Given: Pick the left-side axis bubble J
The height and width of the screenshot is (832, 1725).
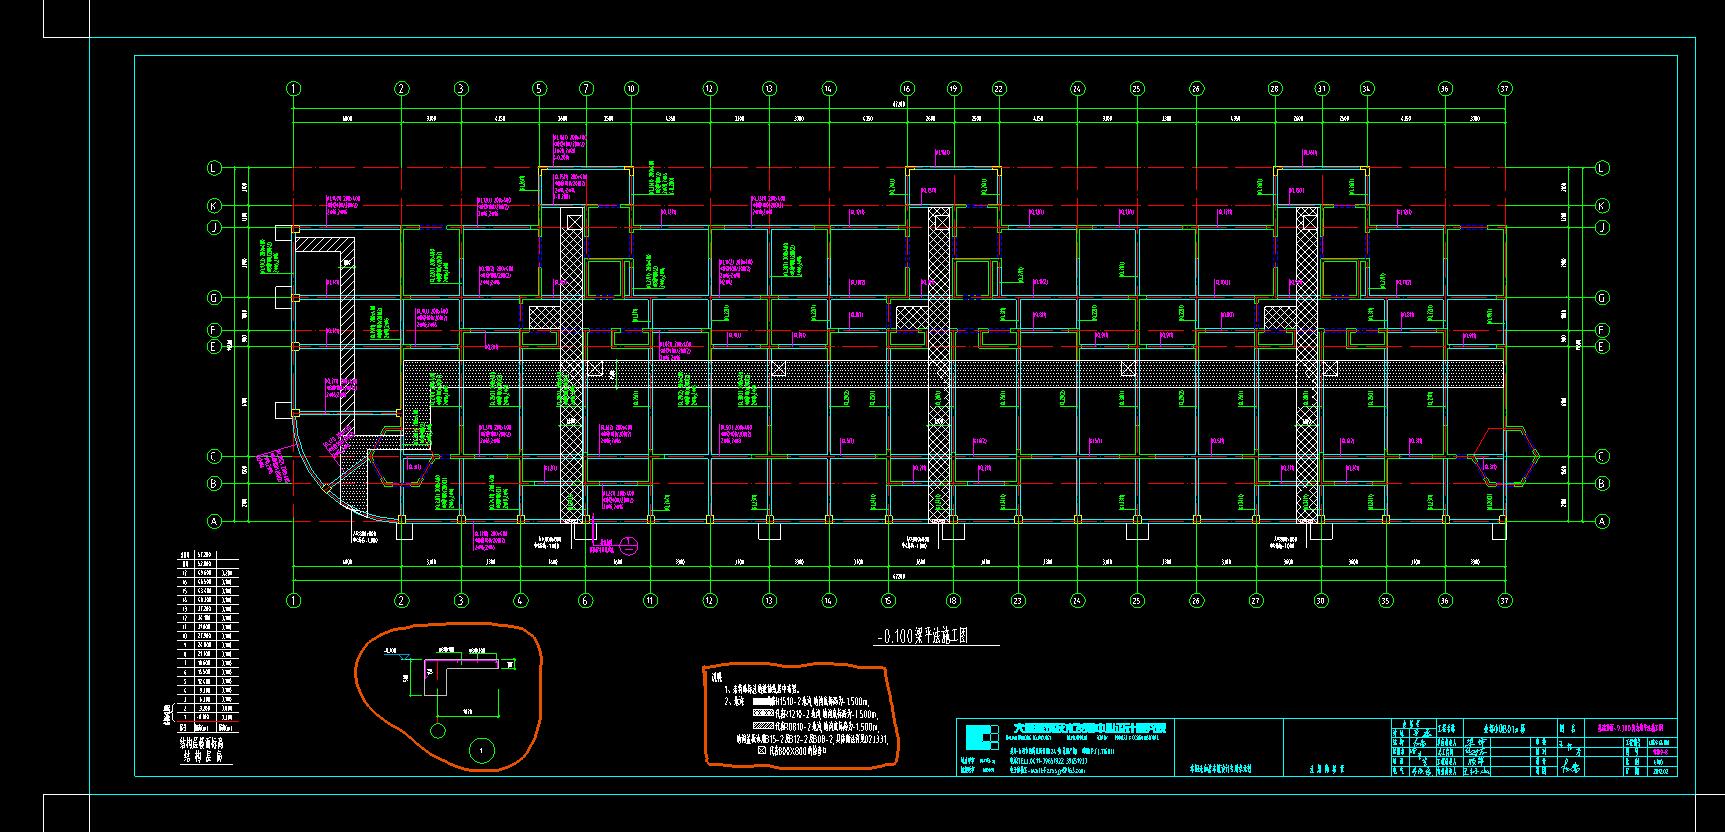Looking at the screenshot, I should pos(213,227).
